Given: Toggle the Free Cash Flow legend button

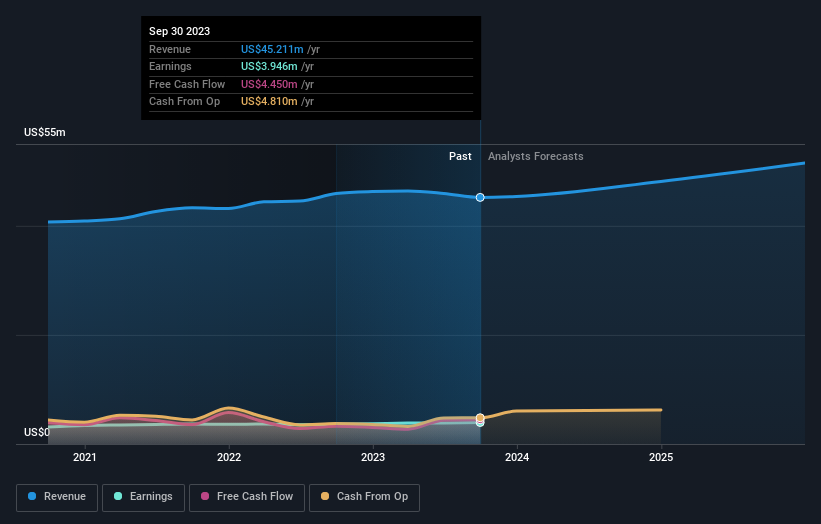Looking at the screenshot, I should (x=247, y=497).
